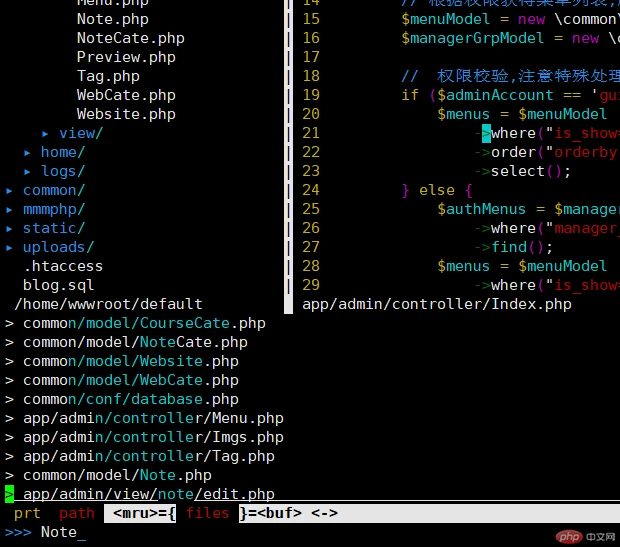Click line number 21 in the editor
Screen dimensions: 620x547
(310, 133)
